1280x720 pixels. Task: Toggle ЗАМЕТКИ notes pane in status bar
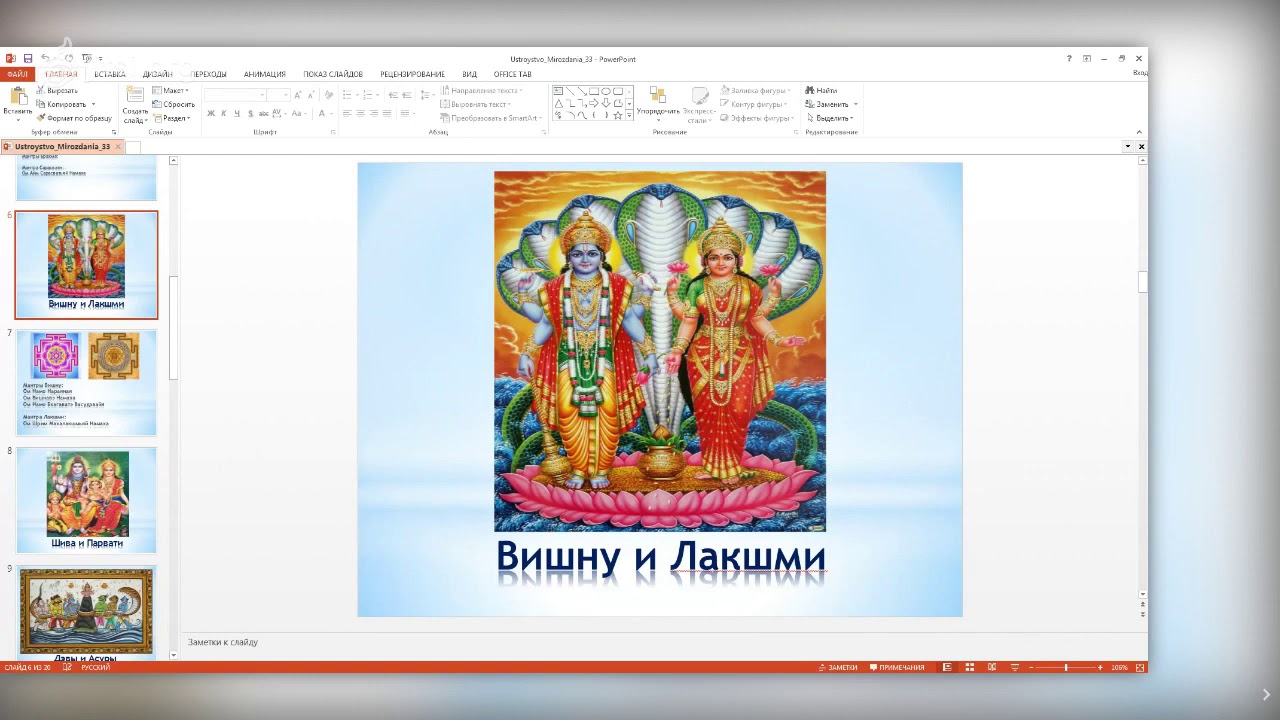coord(838,667)
